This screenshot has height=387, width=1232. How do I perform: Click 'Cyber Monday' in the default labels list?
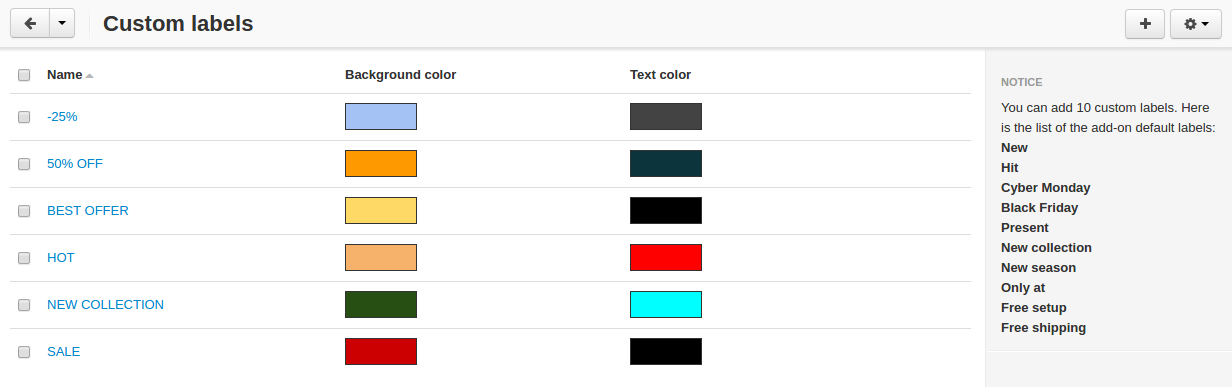(1045, 188)
